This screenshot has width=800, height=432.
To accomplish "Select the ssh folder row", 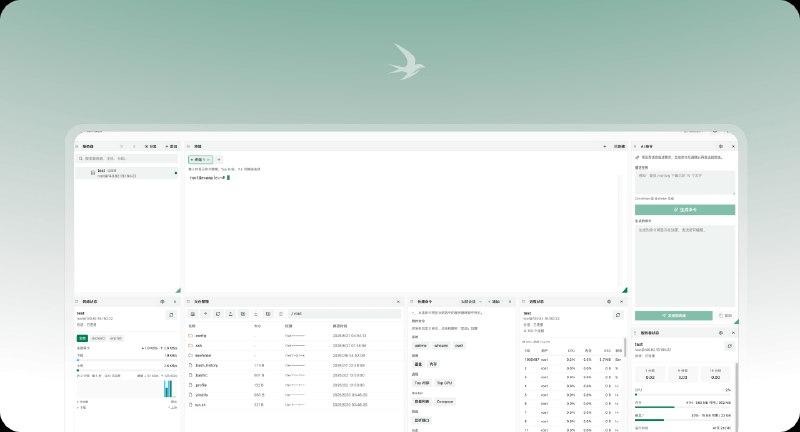I will pyautogui.click(x=294, y=345).
